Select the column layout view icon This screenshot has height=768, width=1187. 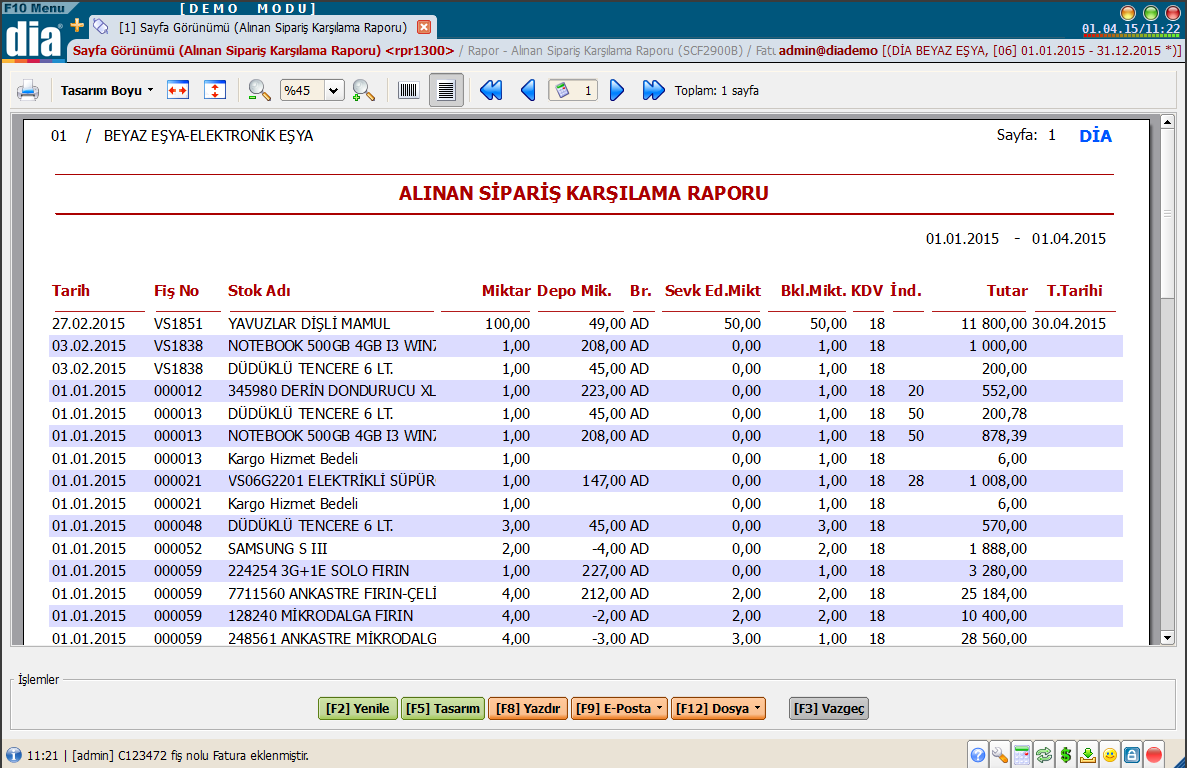409,91
